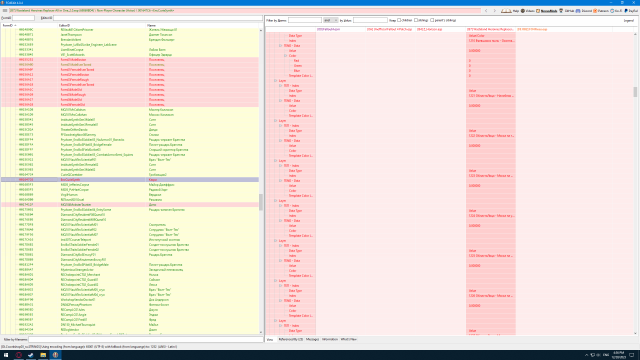
Task: Focus the Filter by filename field
Action: (x=145, y=339)
